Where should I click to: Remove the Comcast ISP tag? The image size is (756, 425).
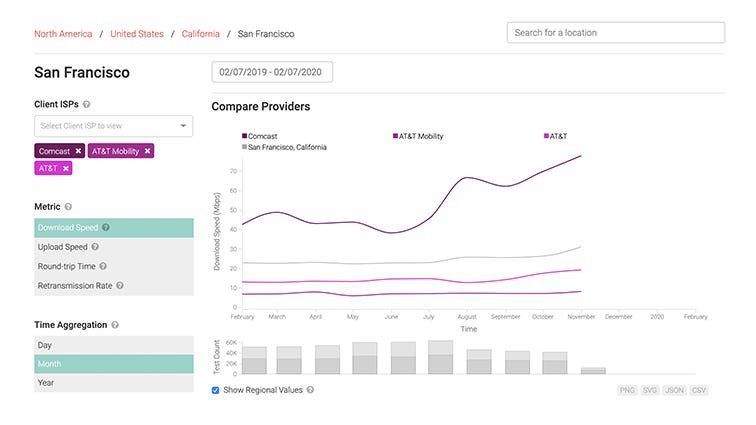78,151
